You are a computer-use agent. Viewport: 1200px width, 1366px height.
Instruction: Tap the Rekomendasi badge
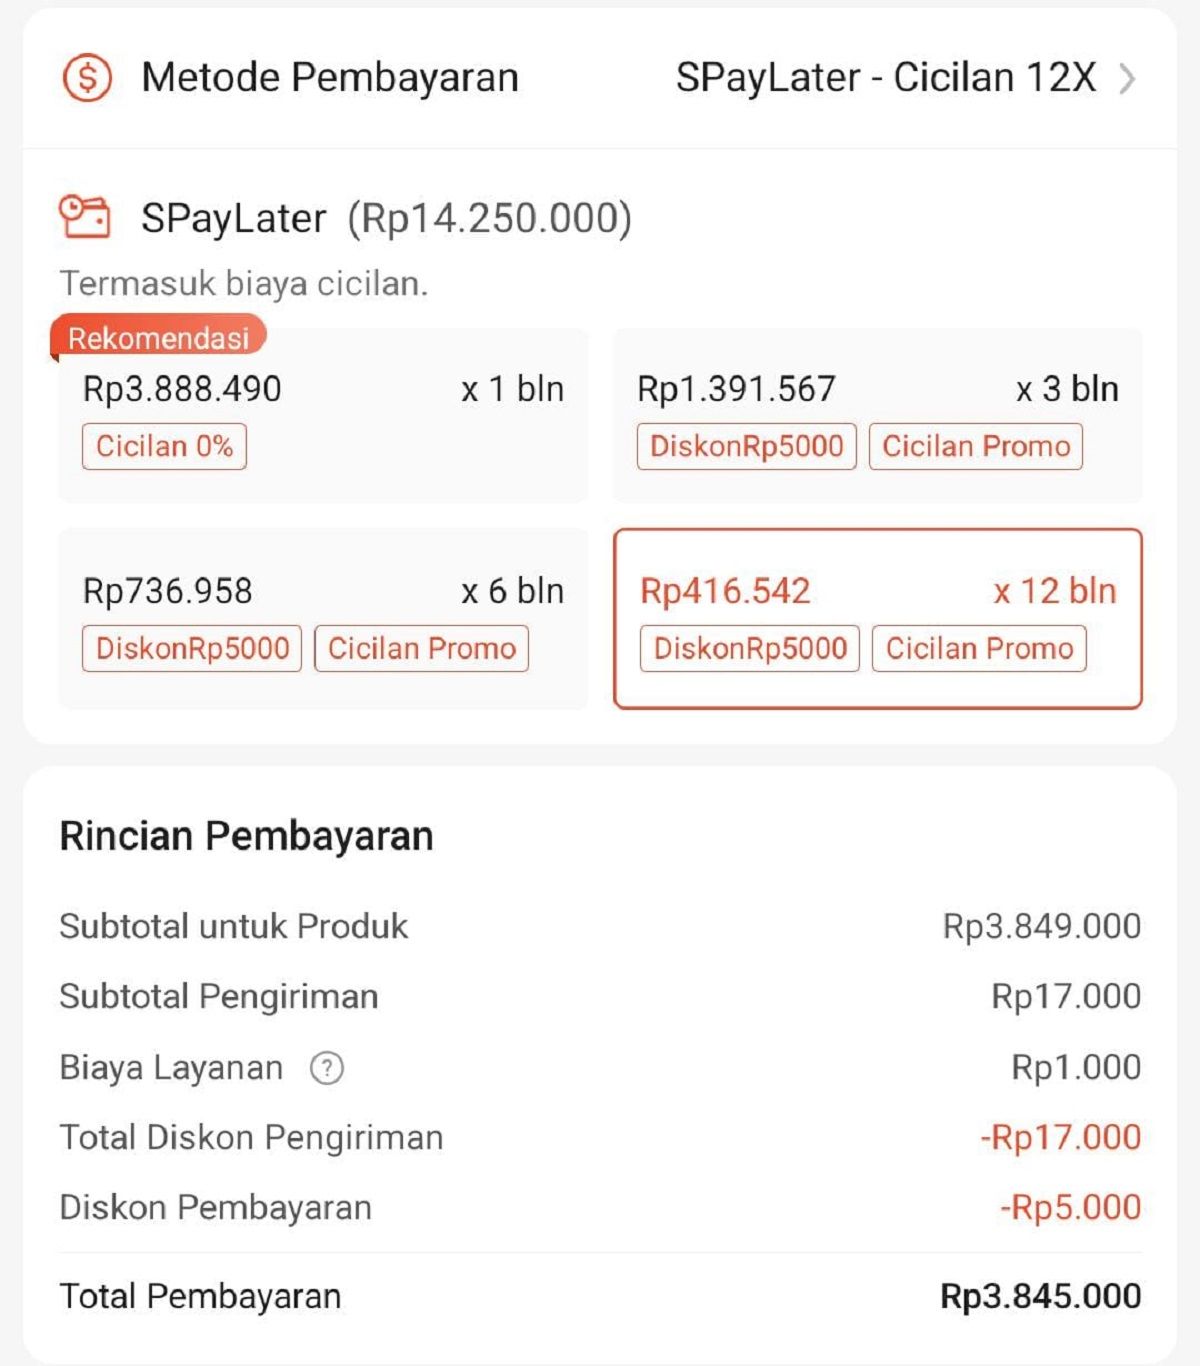pos(158,338)
